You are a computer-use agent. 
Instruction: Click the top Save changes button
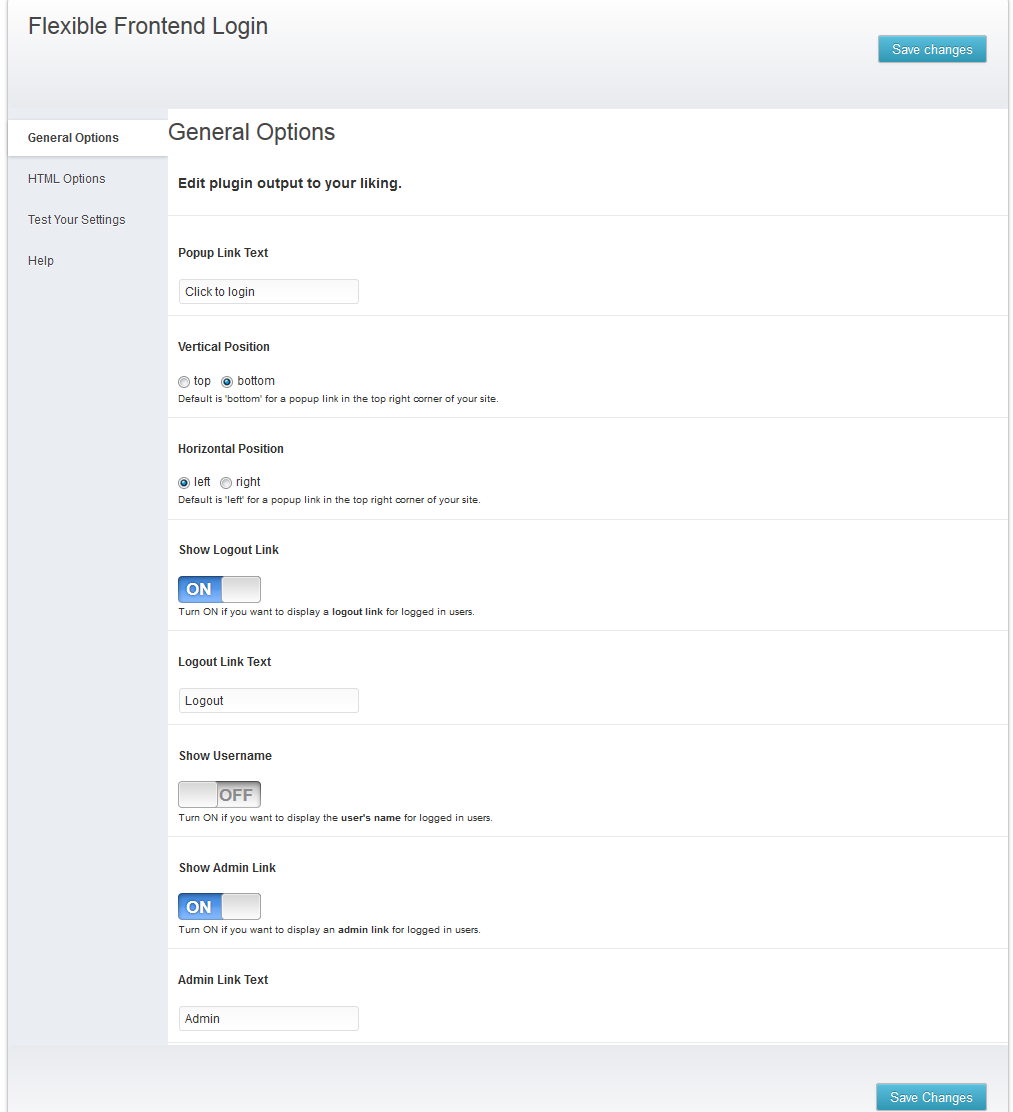click(931, 49)
